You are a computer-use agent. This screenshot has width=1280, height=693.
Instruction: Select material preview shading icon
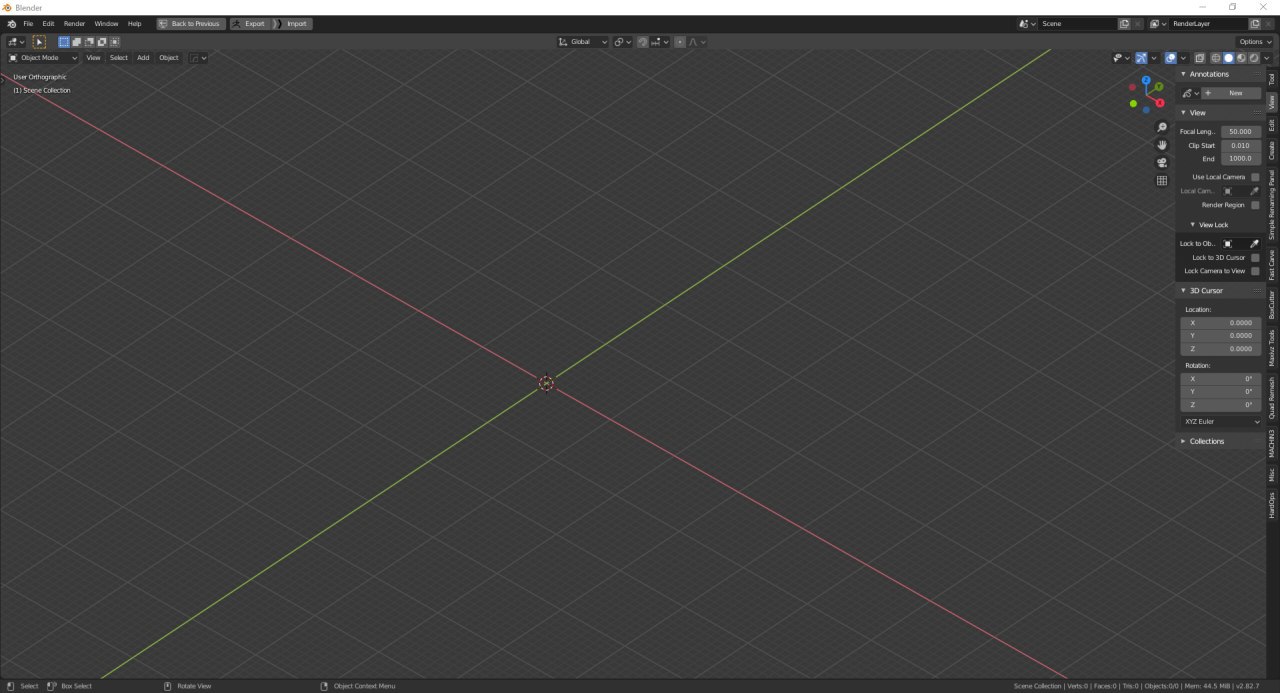(1241, 58)
